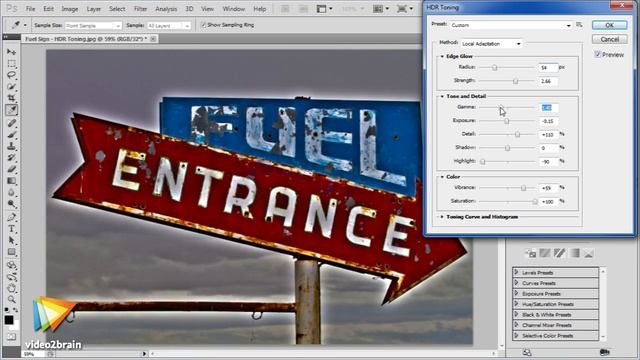The image size is (640, 360).
Task: Open the Window menu
Action: click(233, 9)
